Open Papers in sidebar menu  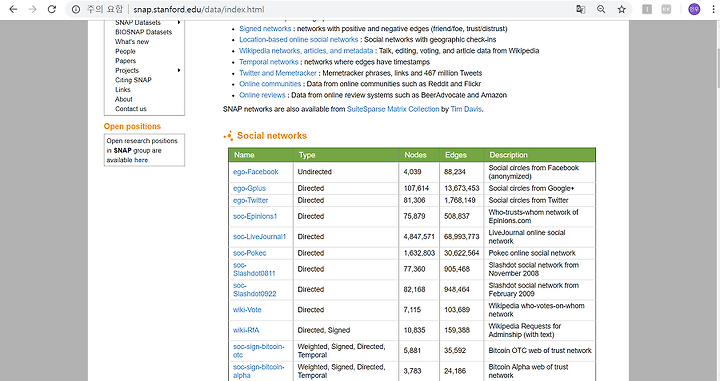[x=125, y=61]
